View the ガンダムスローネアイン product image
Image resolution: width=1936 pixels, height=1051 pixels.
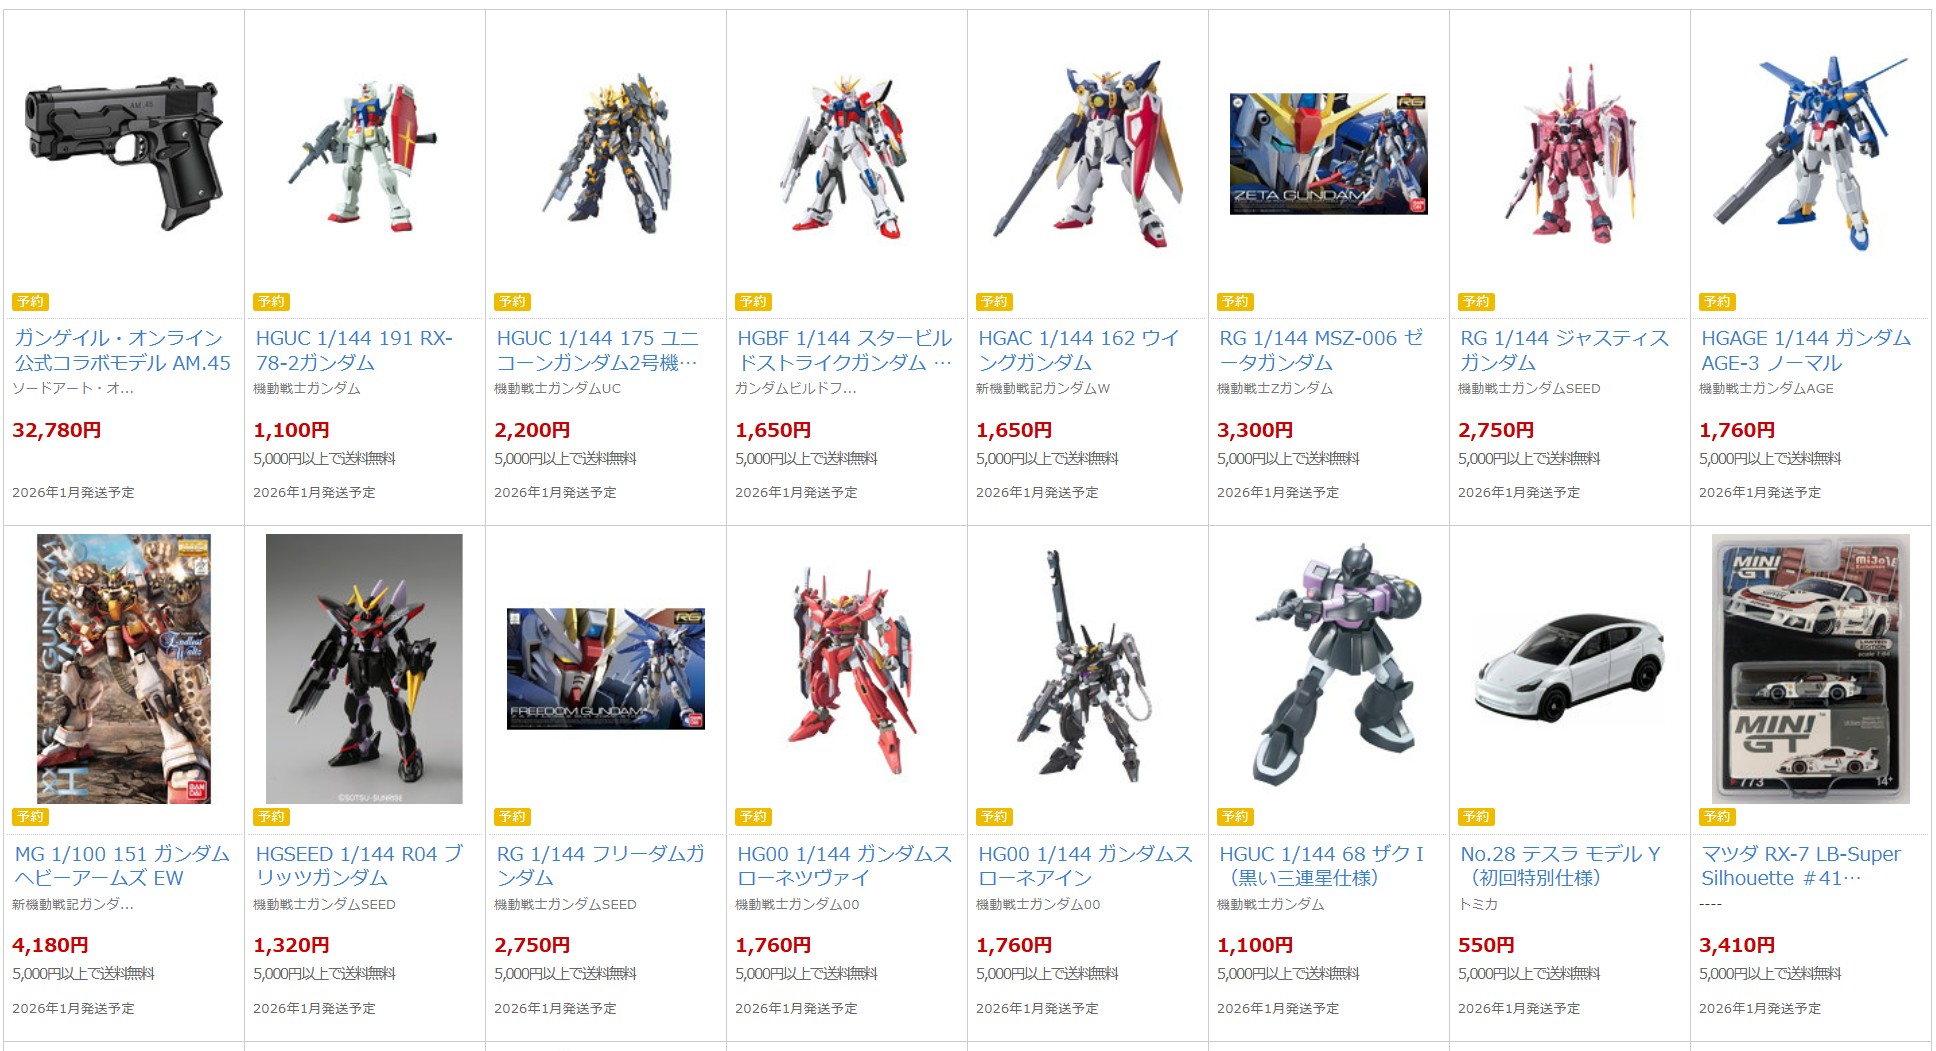[1087, 668]
